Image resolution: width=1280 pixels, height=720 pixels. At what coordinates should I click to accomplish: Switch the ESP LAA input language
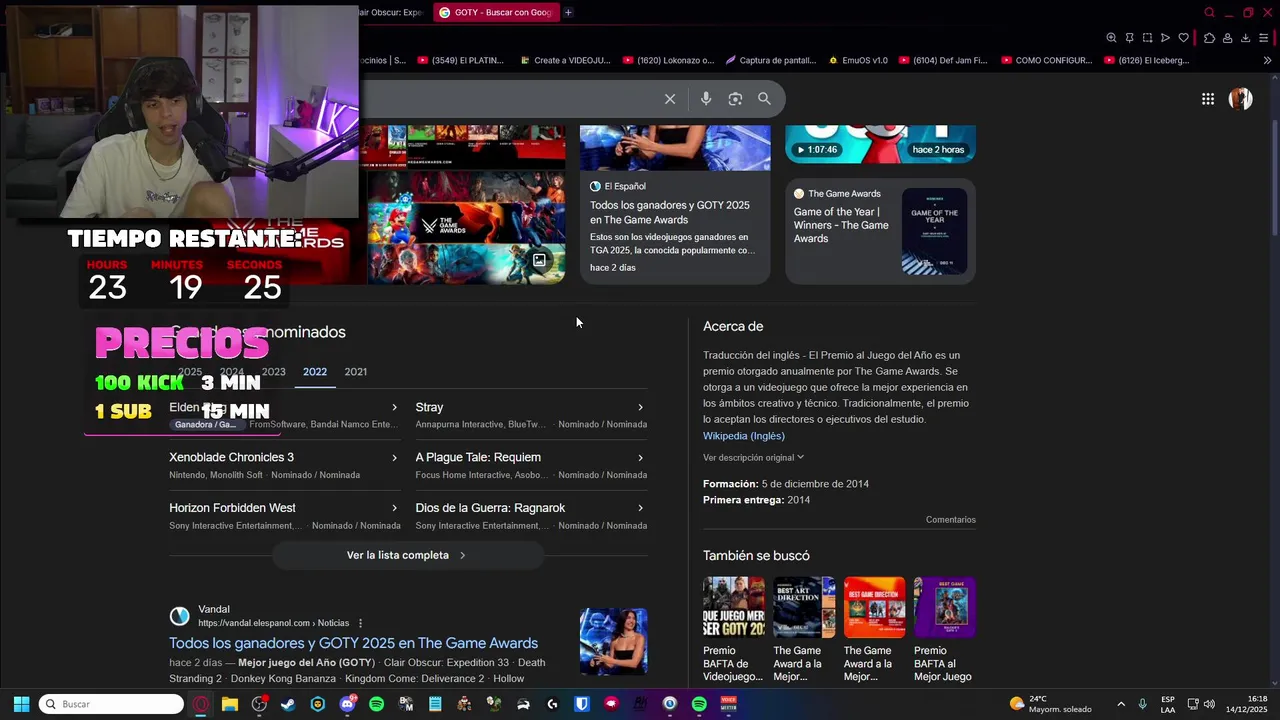pos(1168,704)
